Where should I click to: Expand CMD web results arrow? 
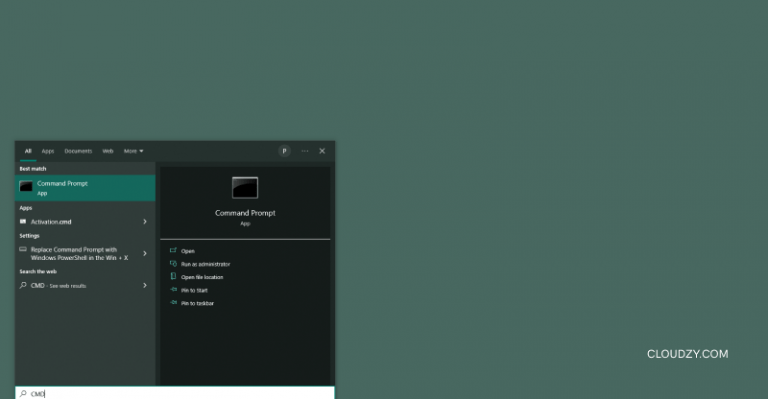coord(145,285)
